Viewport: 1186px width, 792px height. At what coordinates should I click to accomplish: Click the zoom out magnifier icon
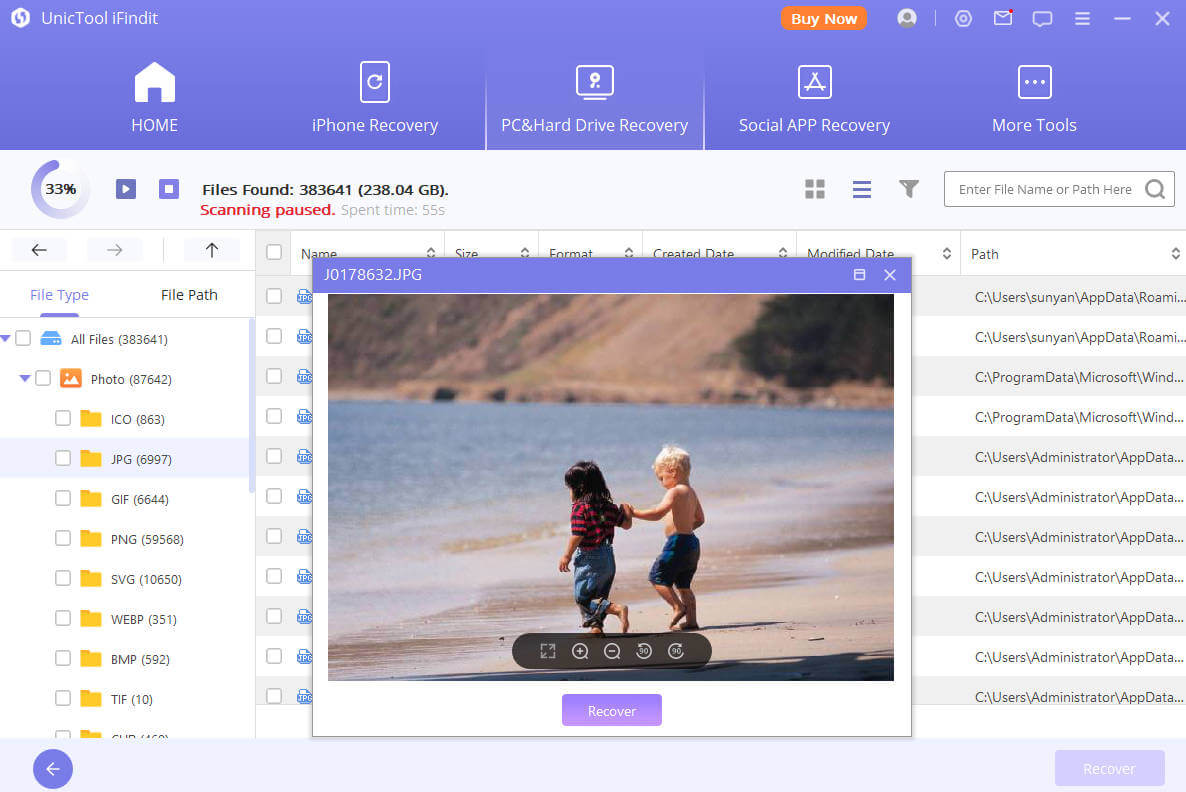612,651
